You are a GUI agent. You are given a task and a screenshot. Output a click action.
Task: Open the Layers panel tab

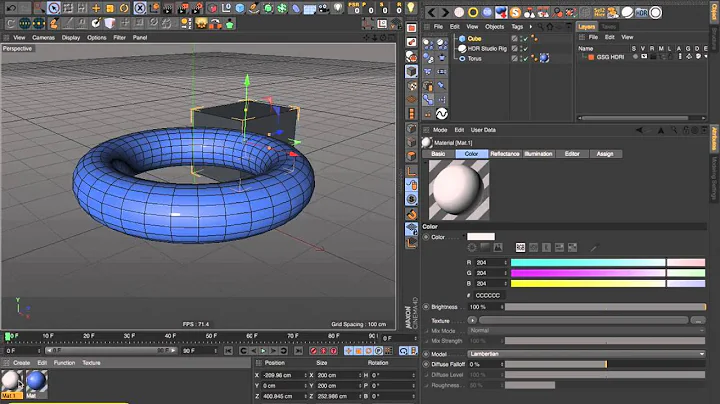[x=586, y=27]
